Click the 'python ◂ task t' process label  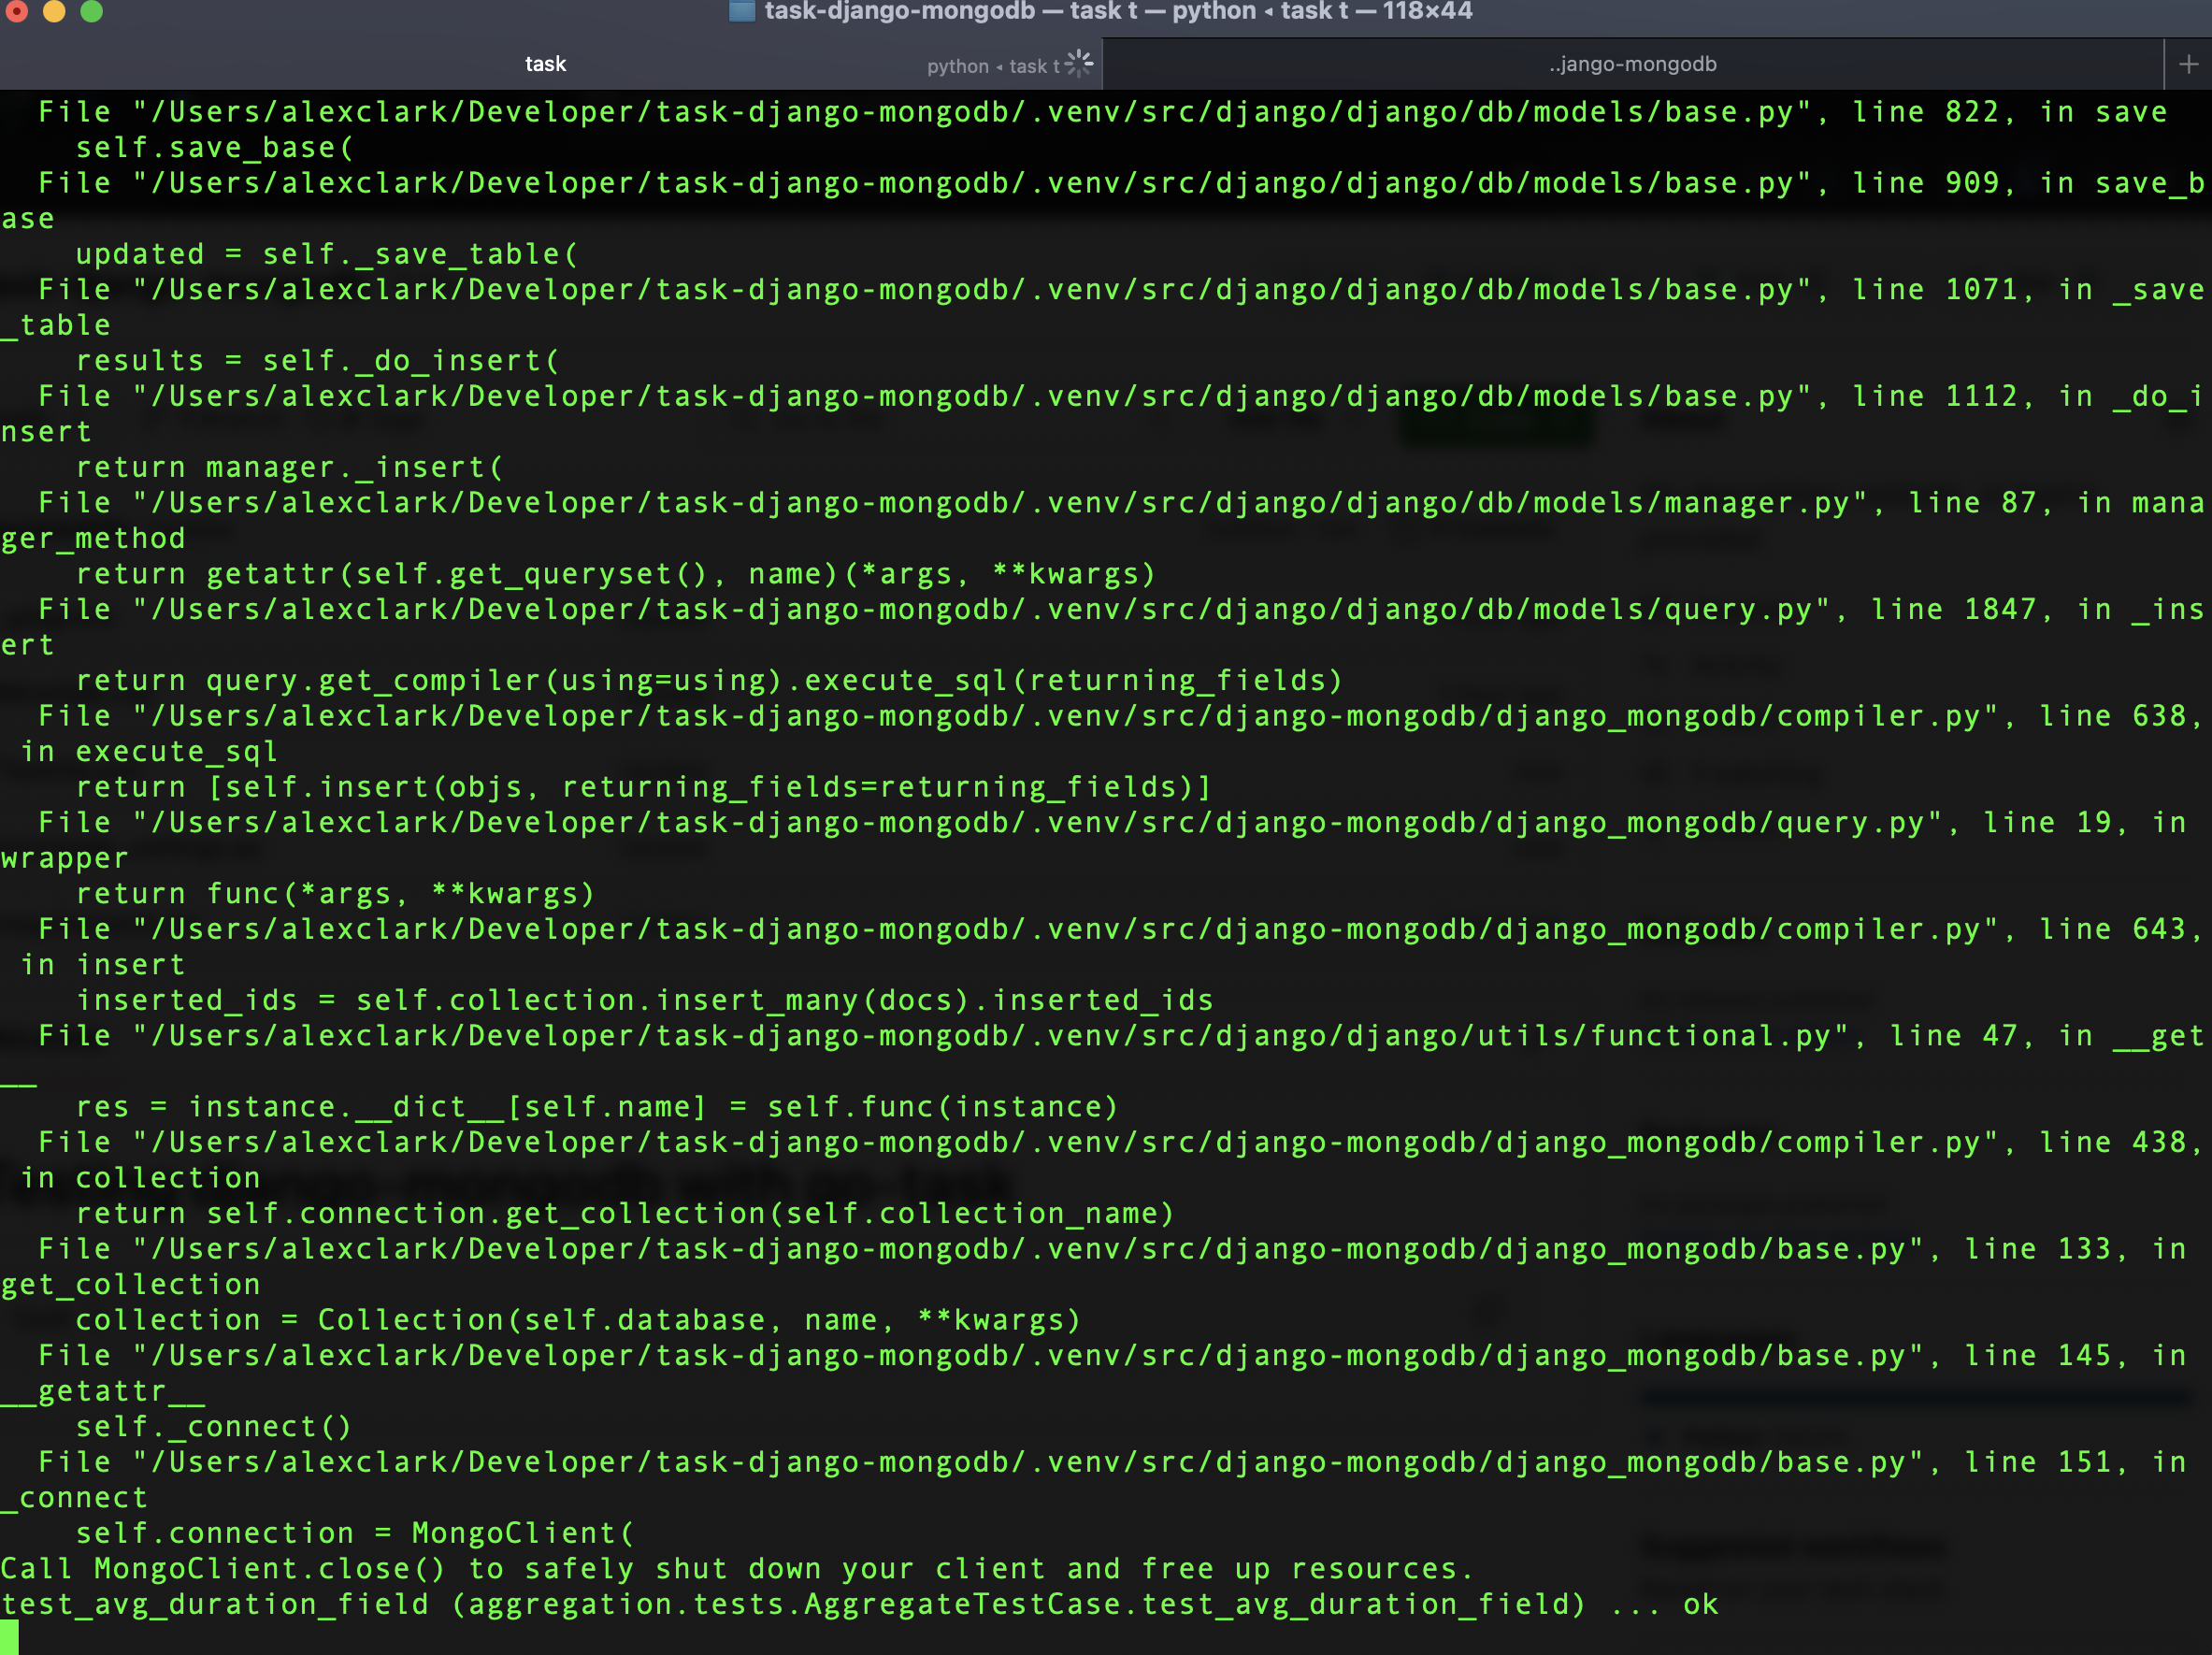click(992, 66)
